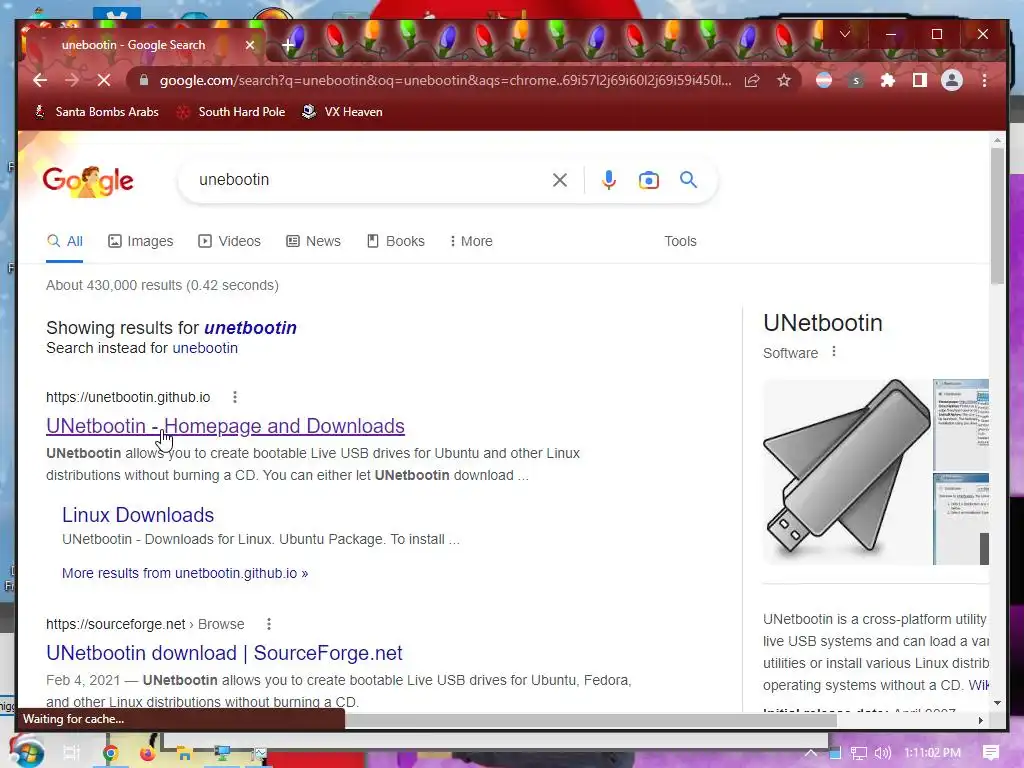Click the forward navigation arrow

pos(72,80)
